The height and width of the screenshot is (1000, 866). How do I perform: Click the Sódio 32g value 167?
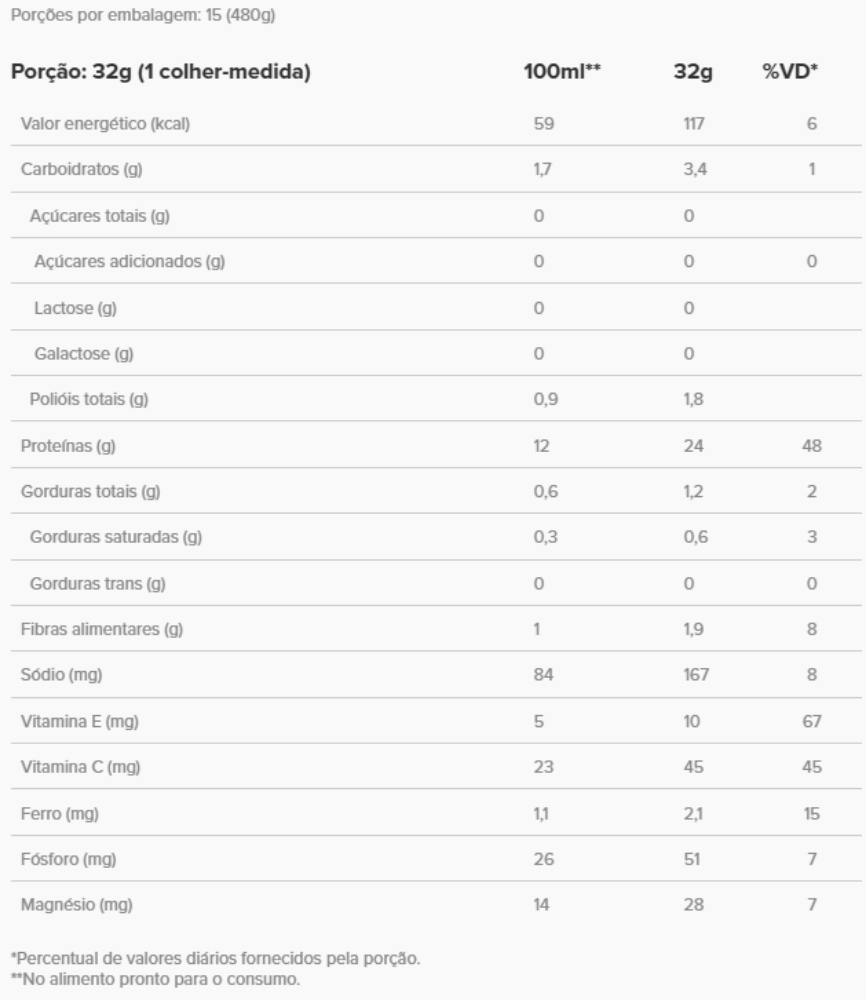[x=696, y=675]
